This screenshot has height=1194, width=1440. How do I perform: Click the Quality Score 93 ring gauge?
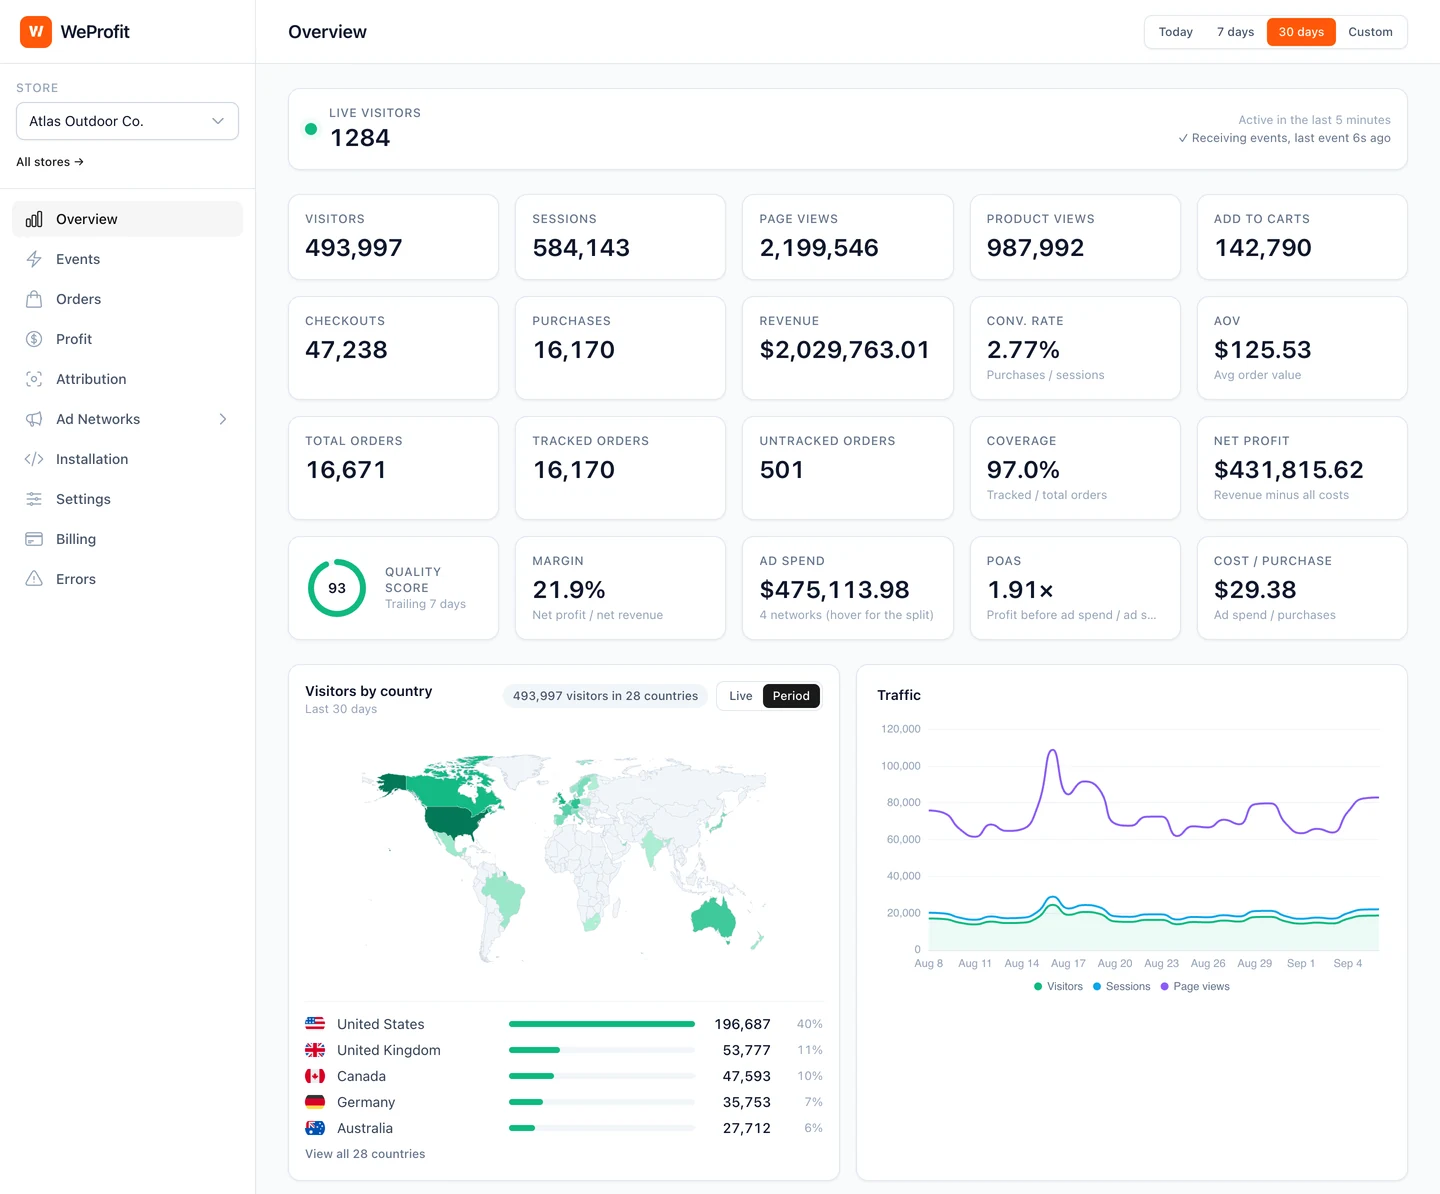337,588
